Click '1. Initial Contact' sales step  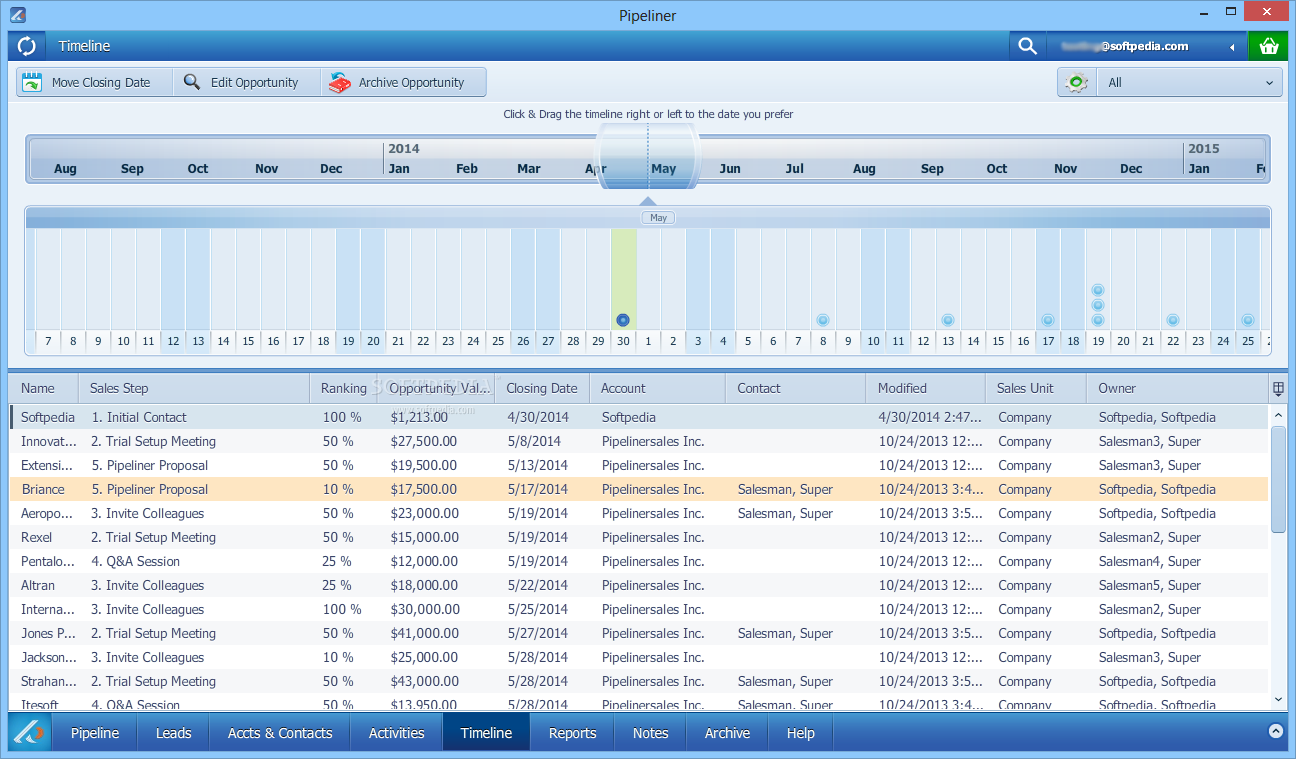coord(139,417)
